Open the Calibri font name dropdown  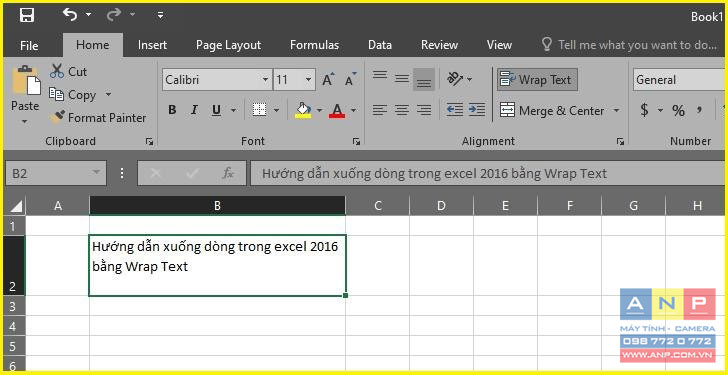pos(265,80)
